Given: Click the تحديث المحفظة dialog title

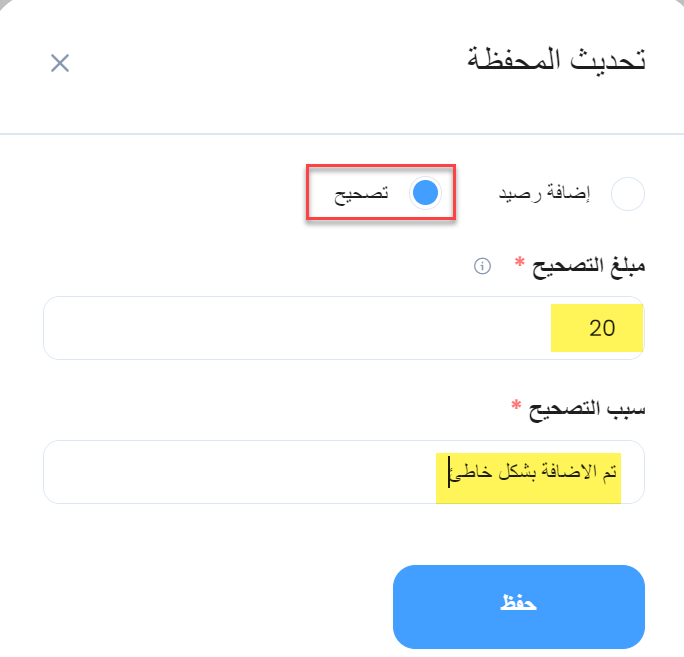Looking at the screenshot, I should point(556,59).
